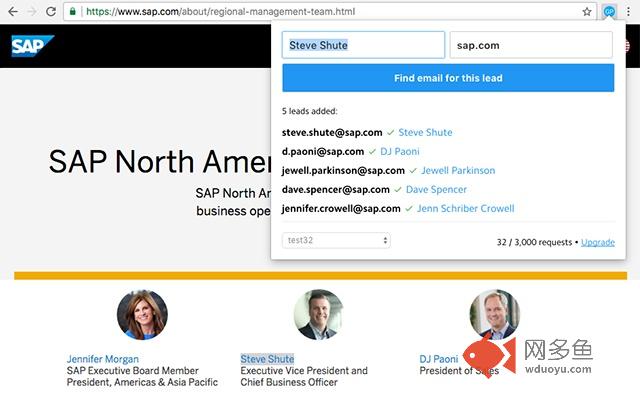Select the email jewell.parkinson@sap.com
The width and height of the screenshot is (640, 400).
(x=343, y=170)
